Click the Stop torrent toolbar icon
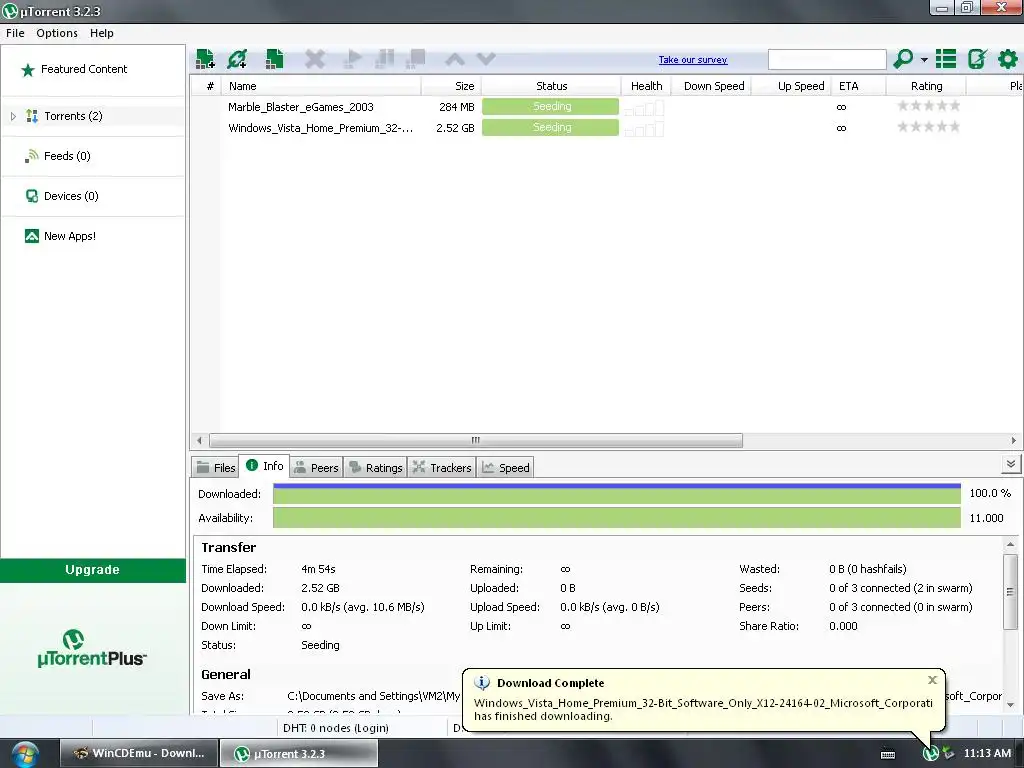Image resolution: width=1024 pixels, height=768 pixels. coord(415,59)
